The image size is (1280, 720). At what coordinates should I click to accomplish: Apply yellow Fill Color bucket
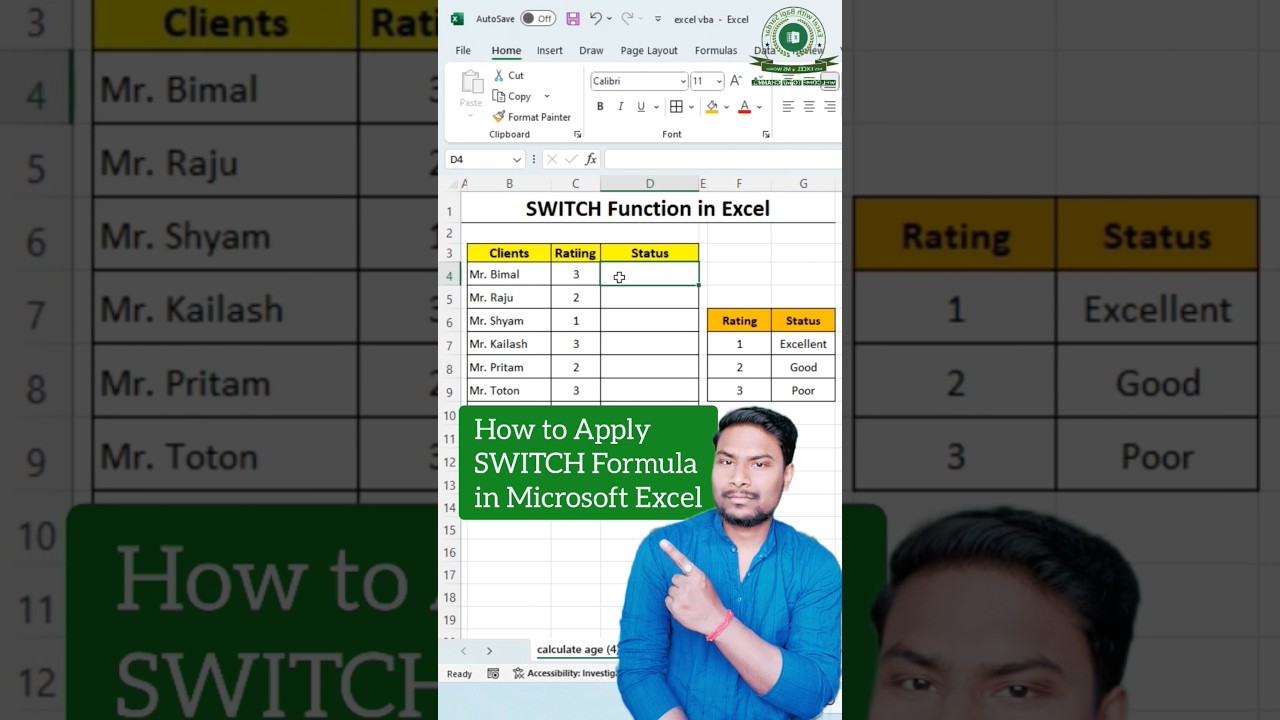tap(712, 107)
